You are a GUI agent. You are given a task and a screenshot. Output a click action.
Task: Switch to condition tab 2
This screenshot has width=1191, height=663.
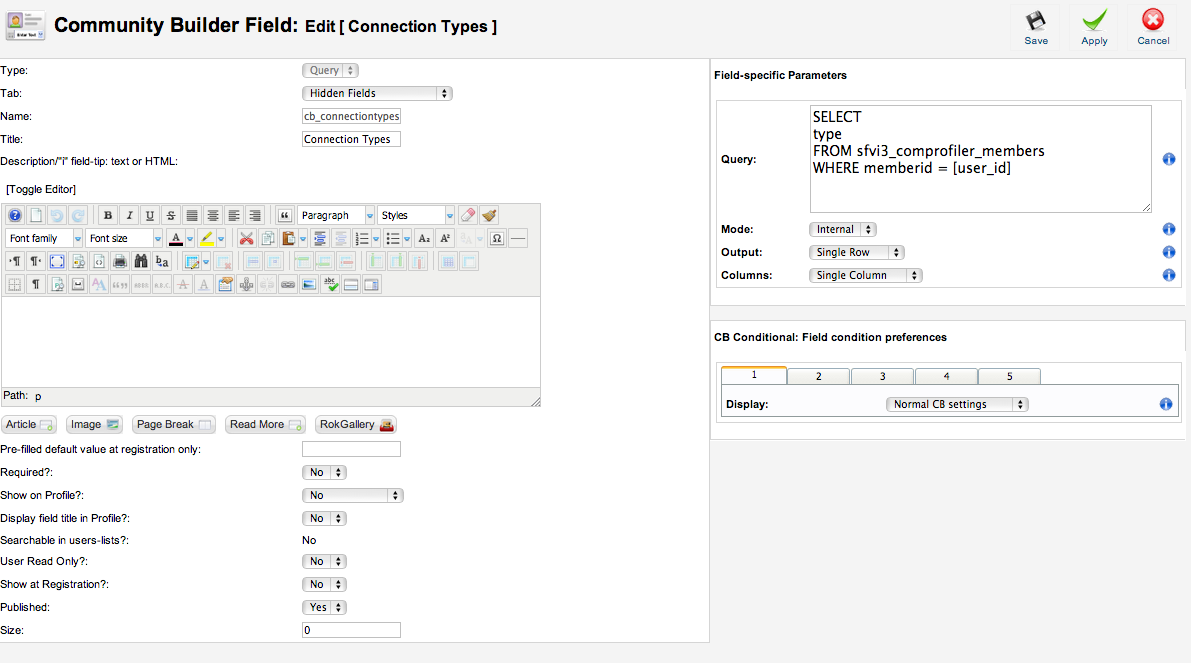coord(819,376)
